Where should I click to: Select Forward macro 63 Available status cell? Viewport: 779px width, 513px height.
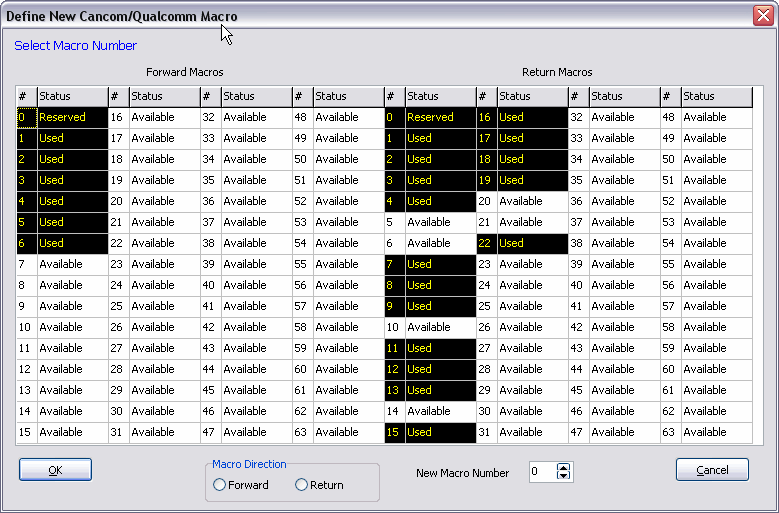pyautogui.click(x=346, y=432)
